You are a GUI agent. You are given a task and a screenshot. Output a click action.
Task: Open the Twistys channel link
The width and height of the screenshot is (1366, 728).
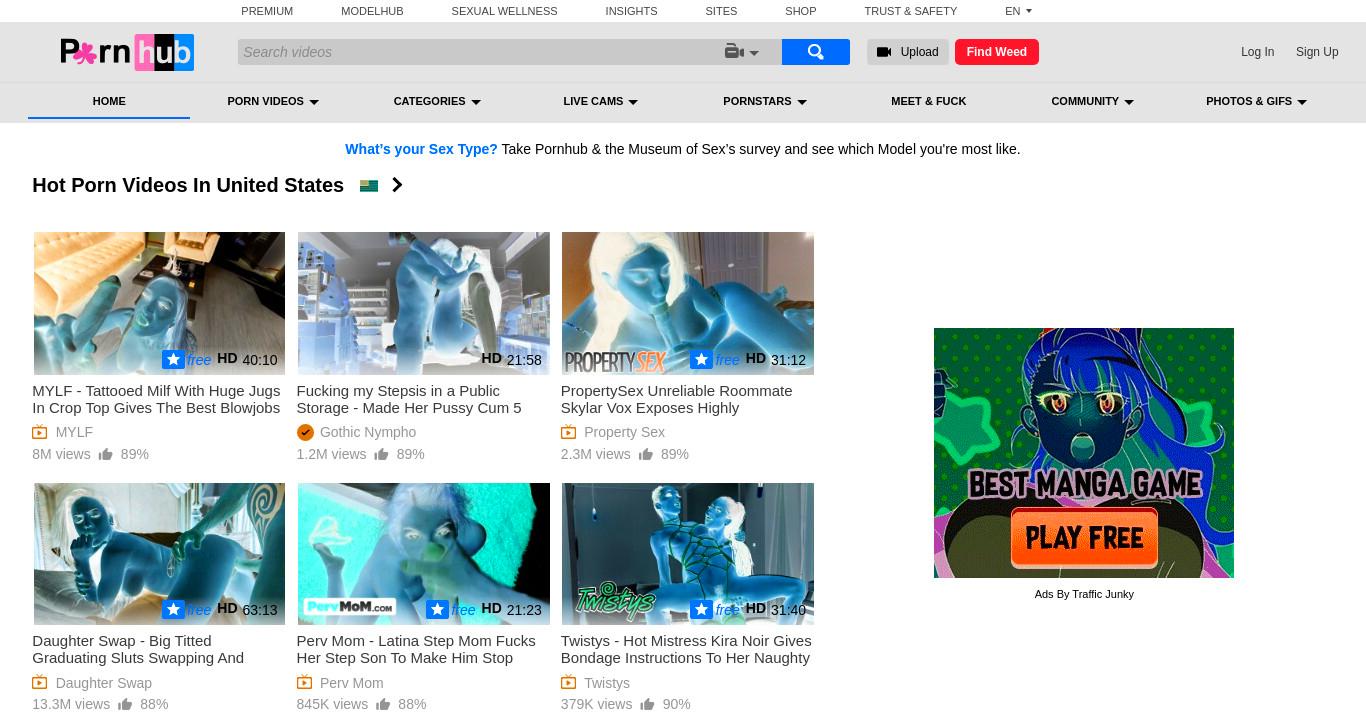(607, 683)
